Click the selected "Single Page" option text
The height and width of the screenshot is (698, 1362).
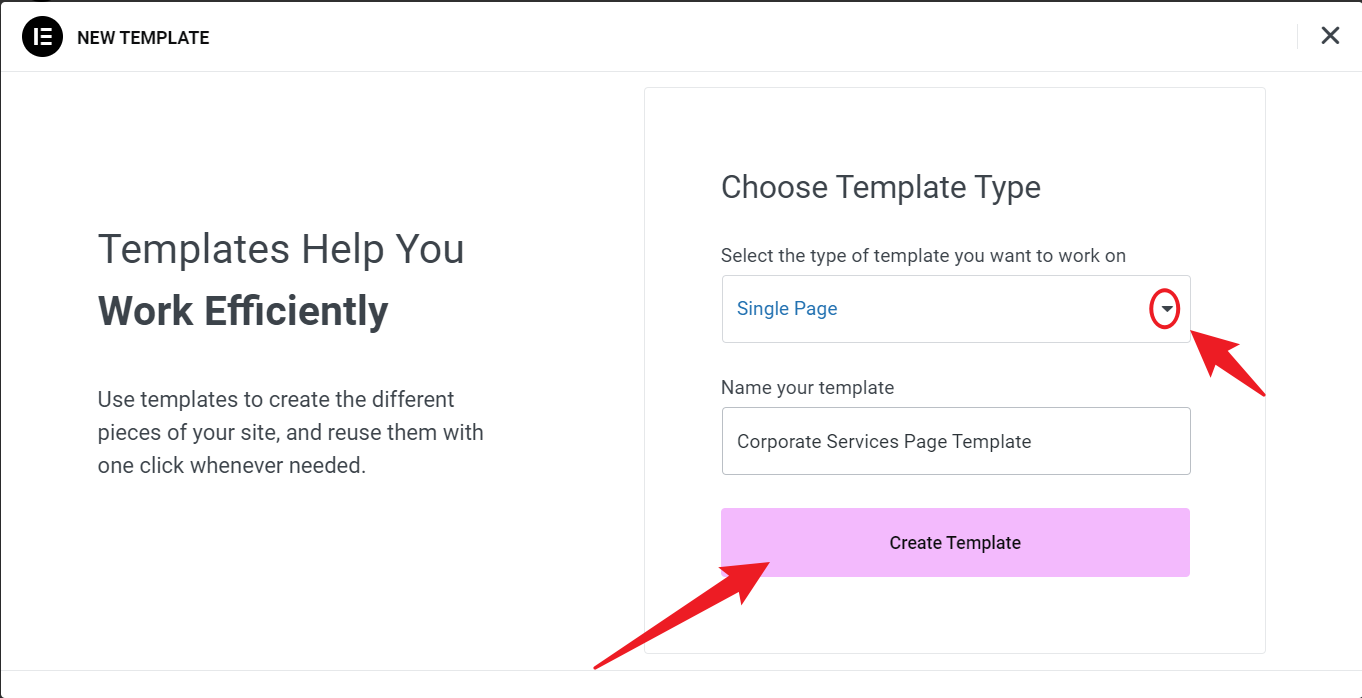tap(787, 309)
